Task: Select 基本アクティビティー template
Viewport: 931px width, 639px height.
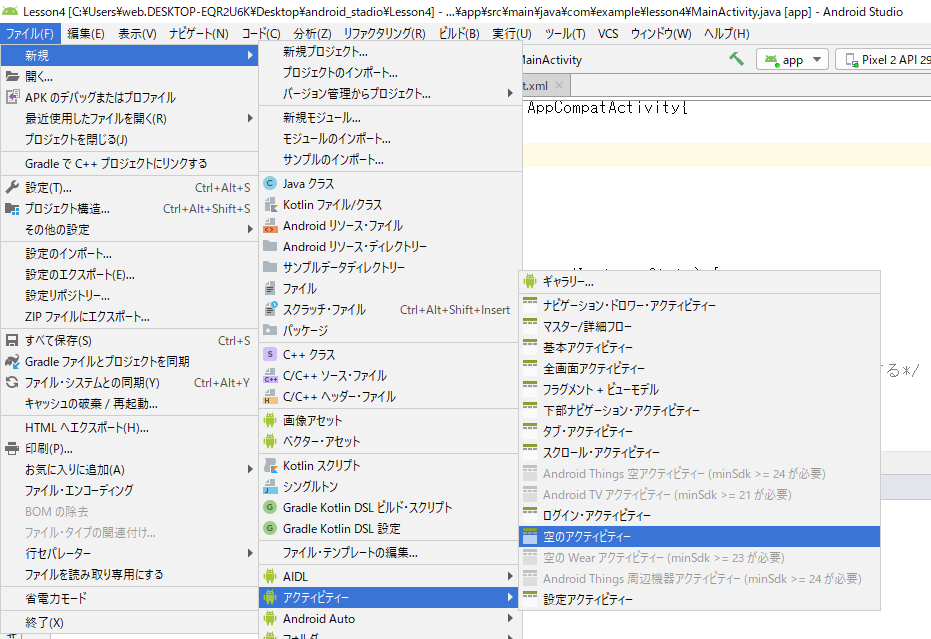Action: click(699, 348)
